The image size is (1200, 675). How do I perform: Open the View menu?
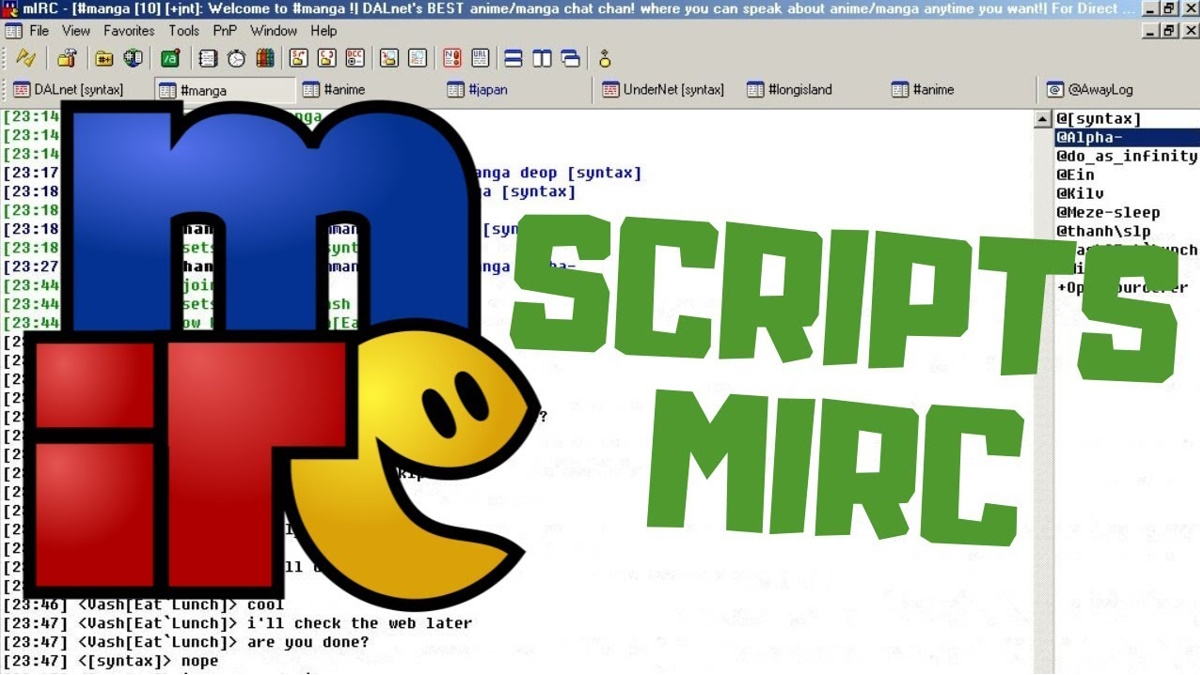click(x=76, y=31)
